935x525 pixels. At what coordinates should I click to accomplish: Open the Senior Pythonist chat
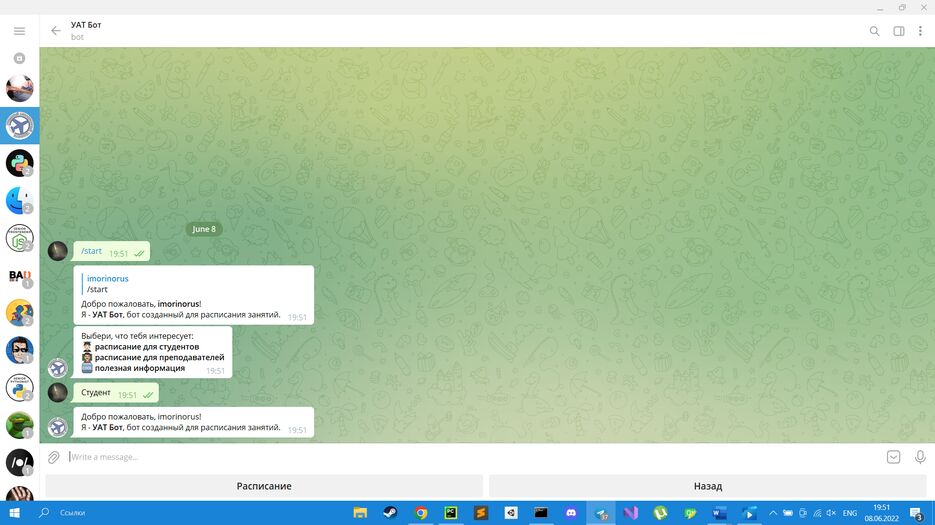click(19, 388)
